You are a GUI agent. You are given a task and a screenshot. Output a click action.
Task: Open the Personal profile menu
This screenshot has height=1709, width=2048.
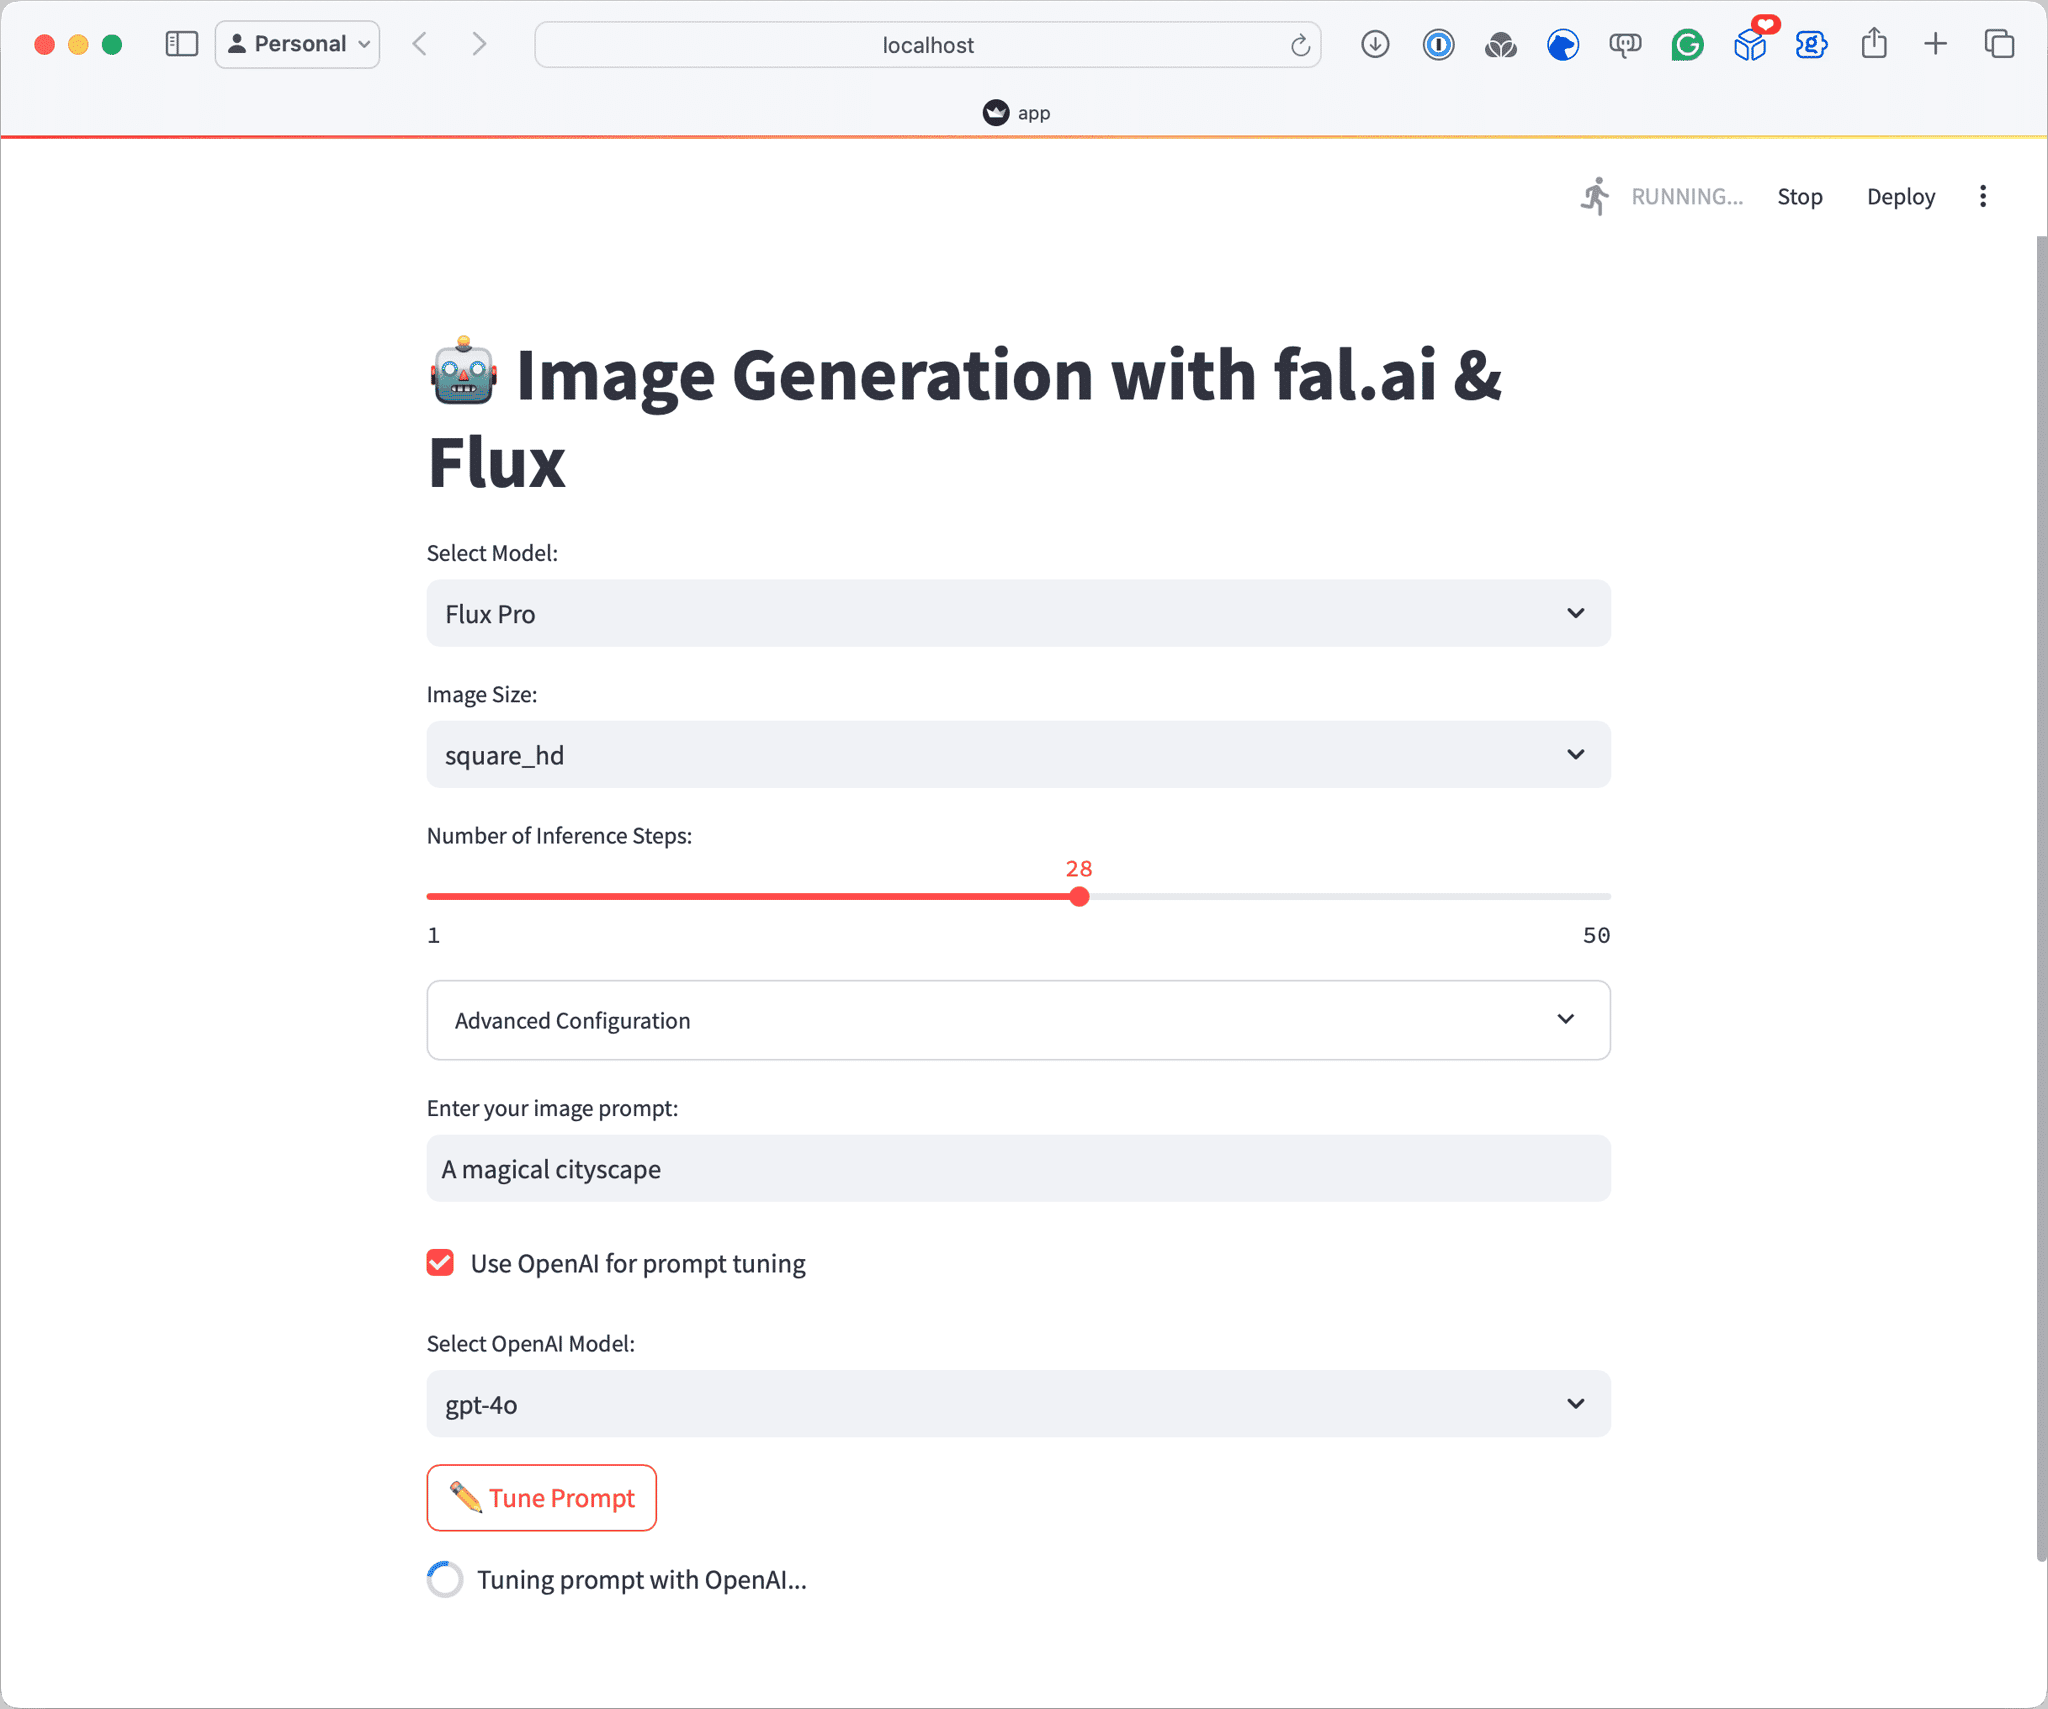(x=298, y=44)
